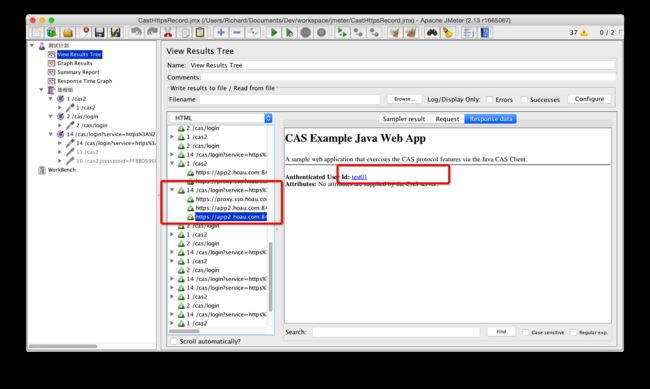This screenshot has height=389, width=650.
Task: Select highlighted https://app2.hoau.com result row
Action: [231, 217]
